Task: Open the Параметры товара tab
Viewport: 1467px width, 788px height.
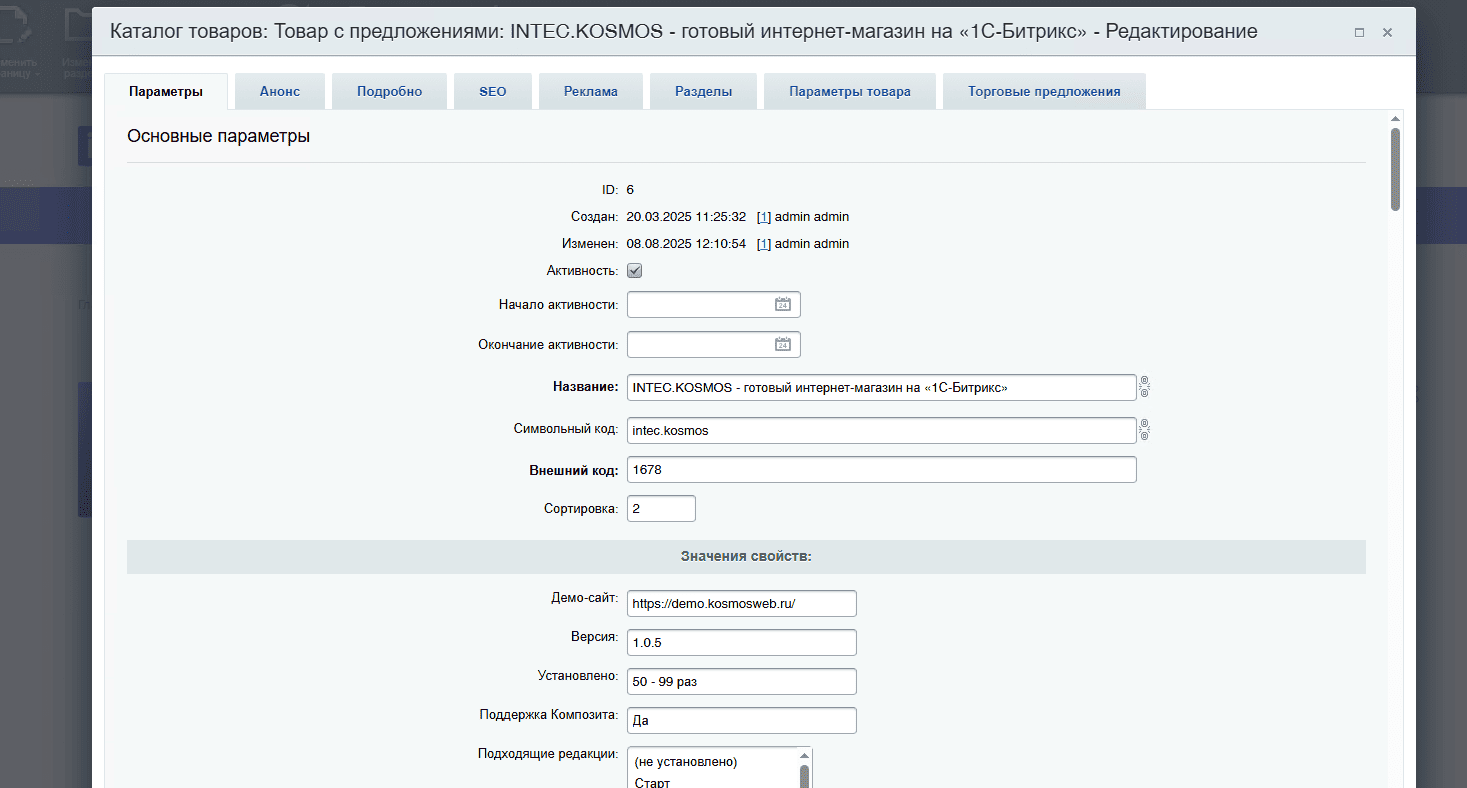Action: tap(849, 91)
